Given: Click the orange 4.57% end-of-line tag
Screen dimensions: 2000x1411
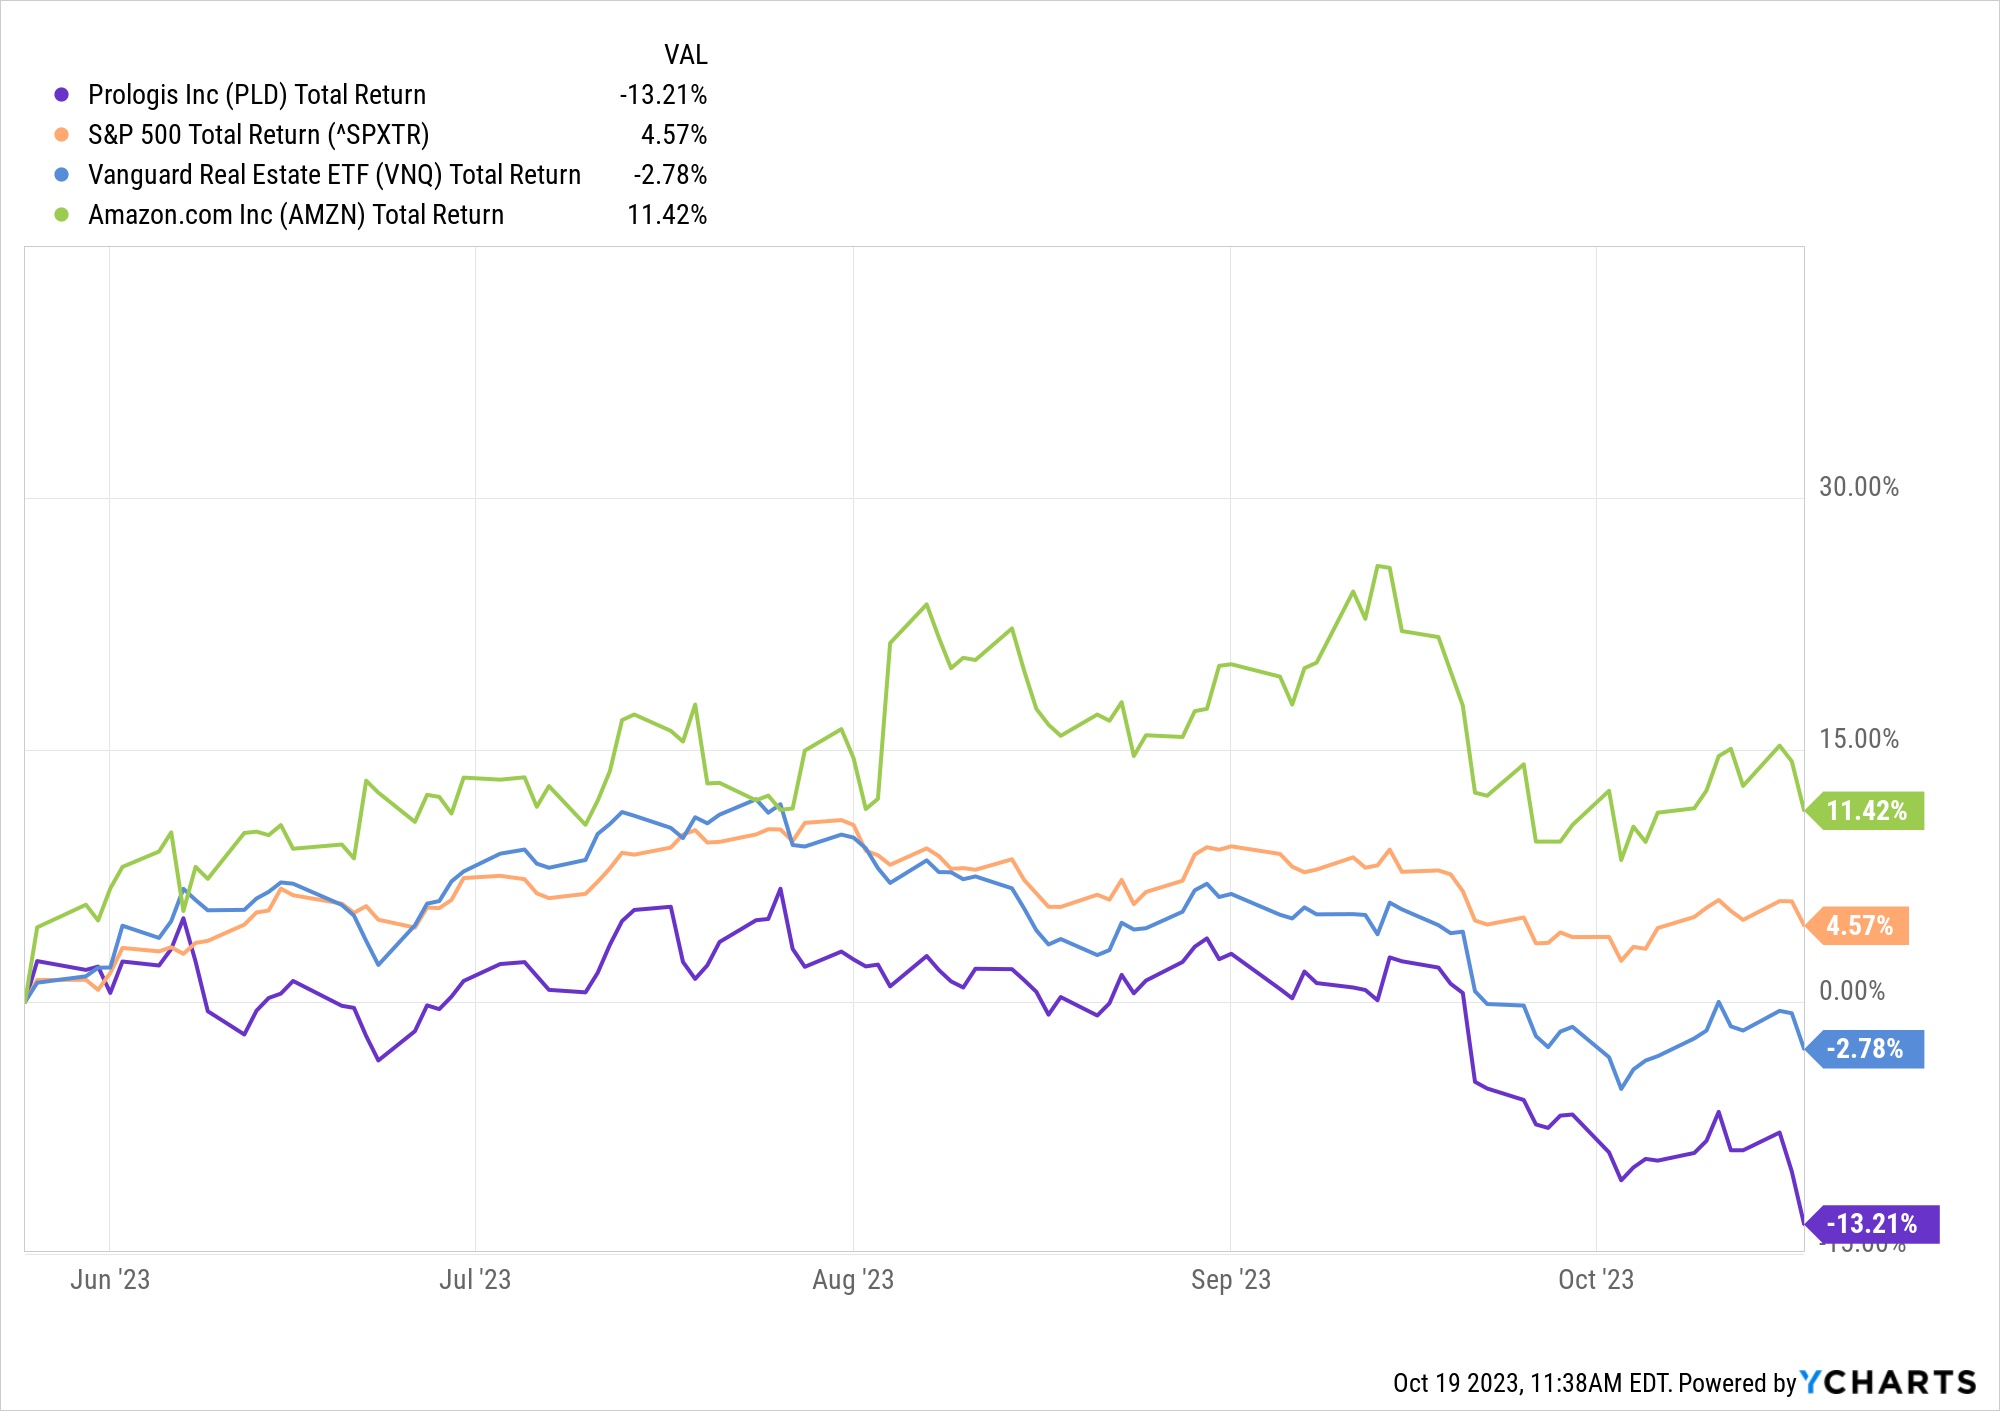Looking at the screenshot, I should click(x=1859, y=925).
